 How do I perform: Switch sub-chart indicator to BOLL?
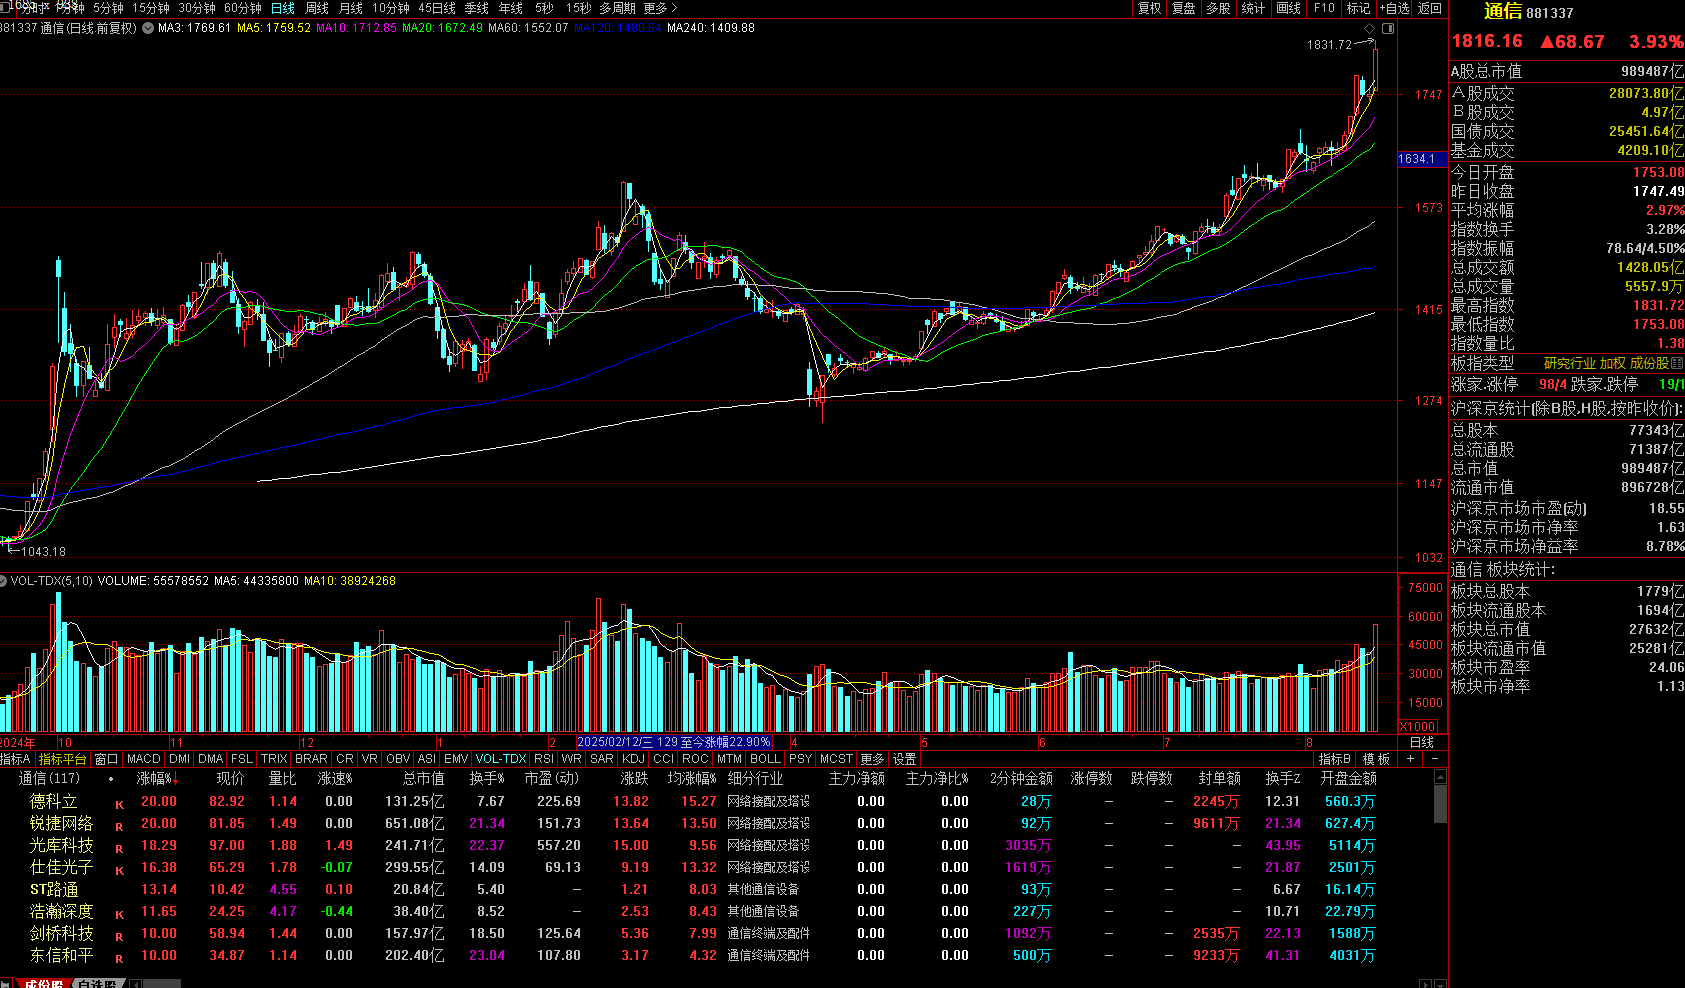[x=765, y=759]
